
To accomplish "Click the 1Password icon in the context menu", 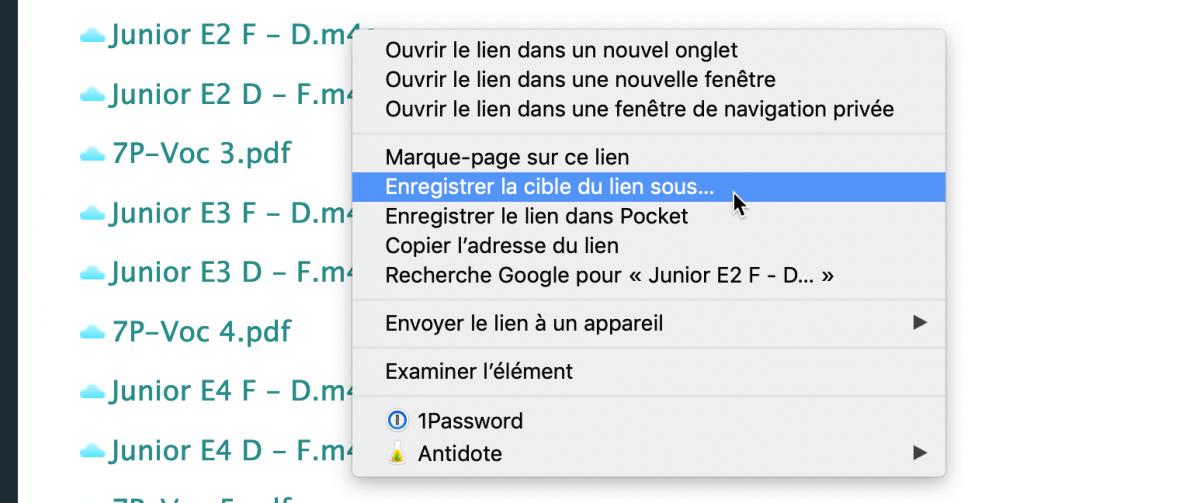I will point(397,421).
